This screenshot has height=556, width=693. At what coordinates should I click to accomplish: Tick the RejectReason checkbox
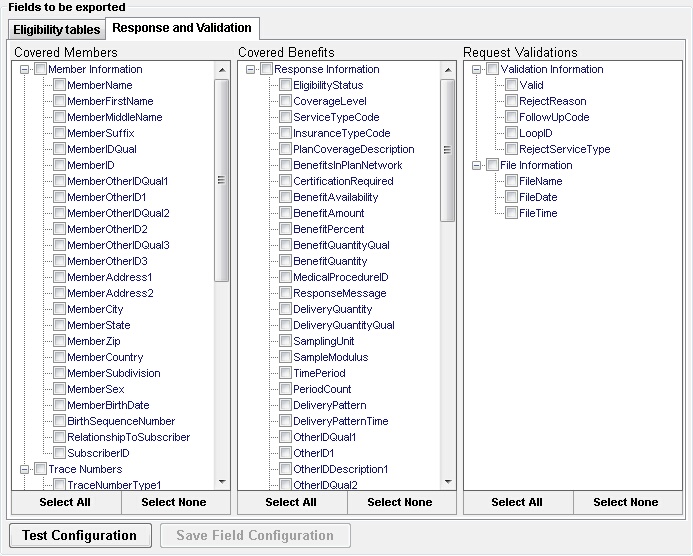point(512,101)
